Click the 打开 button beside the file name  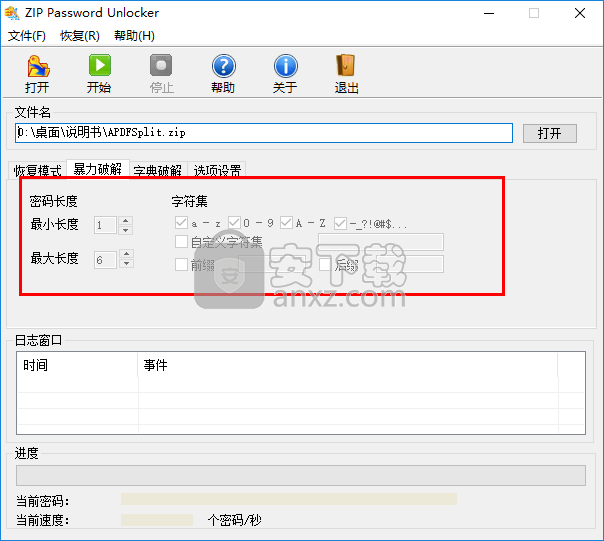(x=549, y=133)
